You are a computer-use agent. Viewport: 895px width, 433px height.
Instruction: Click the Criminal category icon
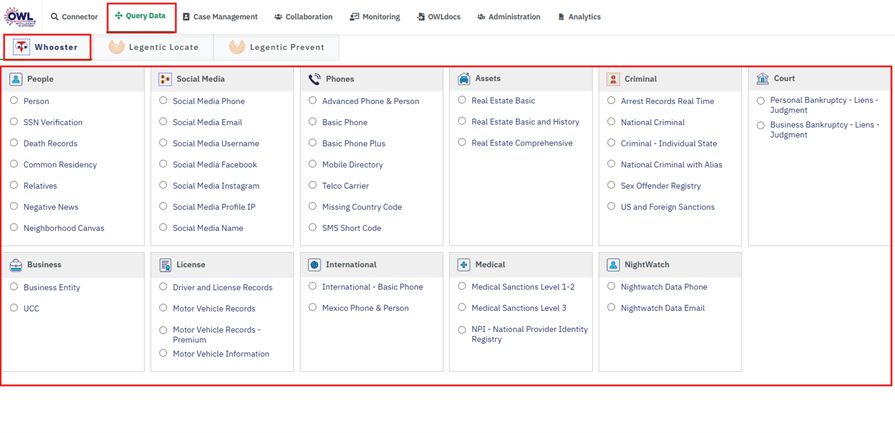(x=614, y=79)
